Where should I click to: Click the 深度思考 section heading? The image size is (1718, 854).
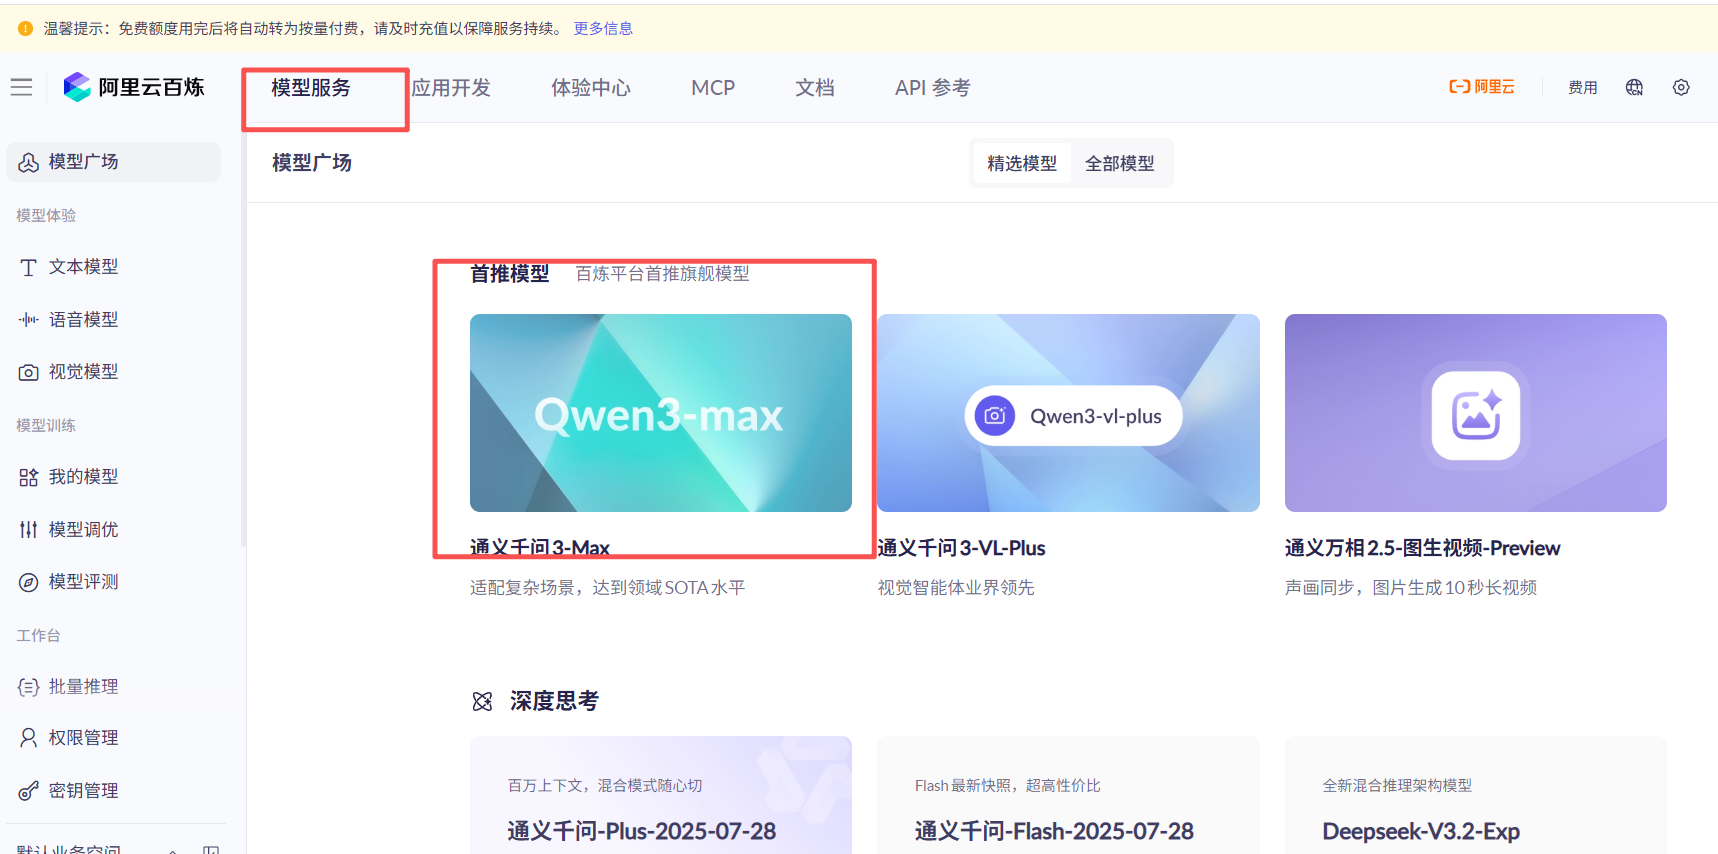(554, 702)
